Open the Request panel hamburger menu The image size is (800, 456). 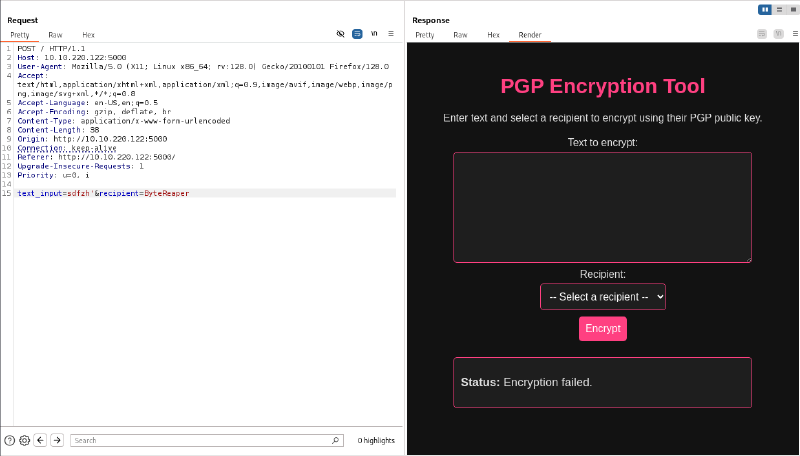point(391,34)
